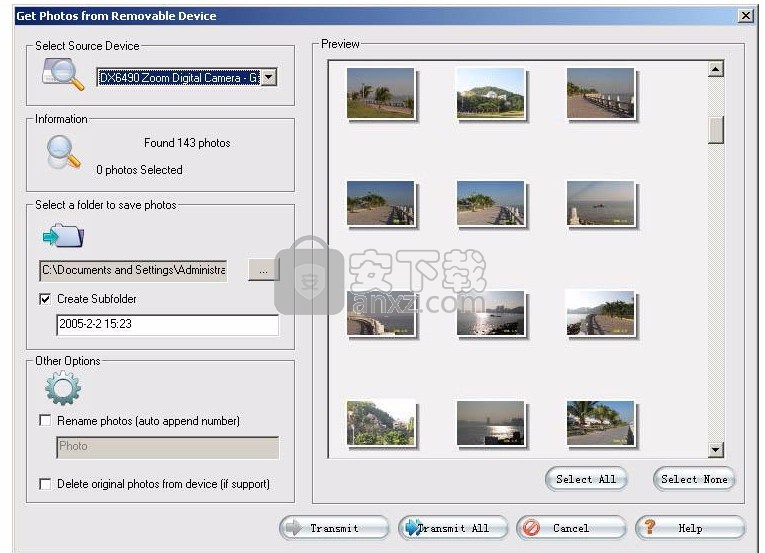Image resolution: width=765 pixels, height=553 pixels.
Task: Click the question mark Help icon
Action: pos(651,528)
